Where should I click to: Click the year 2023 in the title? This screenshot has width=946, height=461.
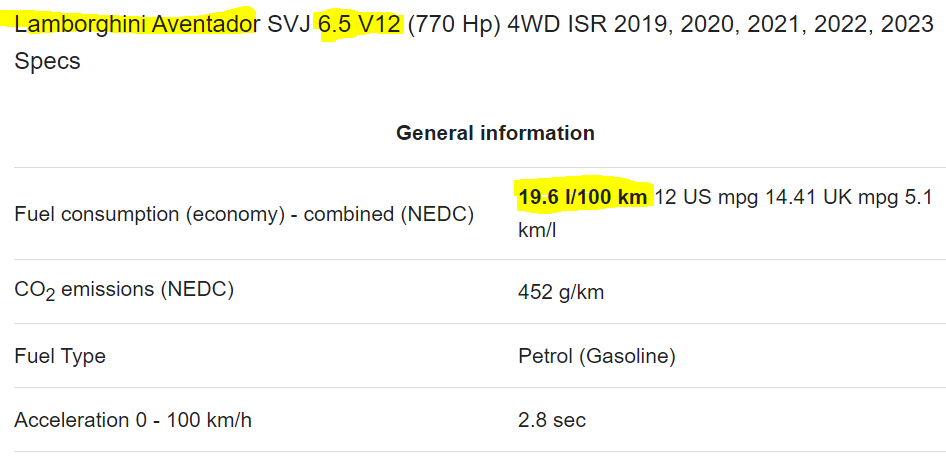pyautogui.click(x=907, y=25)
